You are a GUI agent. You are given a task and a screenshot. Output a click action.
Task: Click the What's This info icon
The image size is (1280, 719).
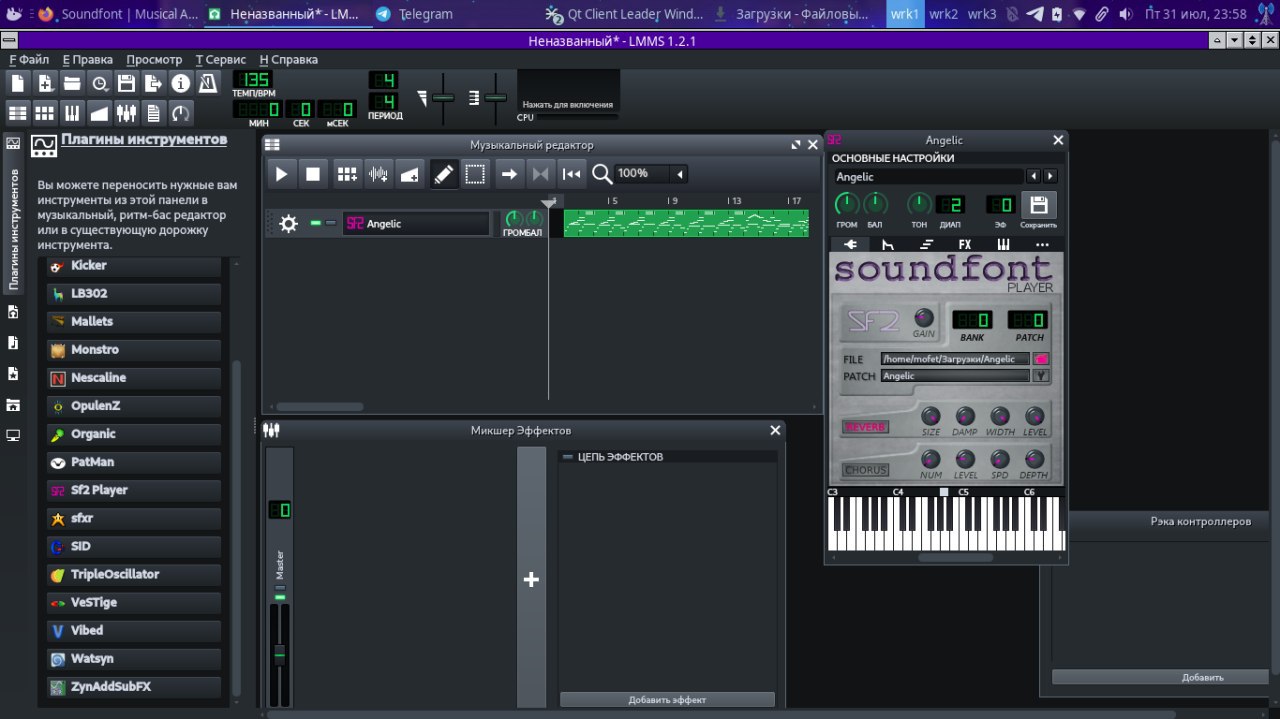coord(180,83)
